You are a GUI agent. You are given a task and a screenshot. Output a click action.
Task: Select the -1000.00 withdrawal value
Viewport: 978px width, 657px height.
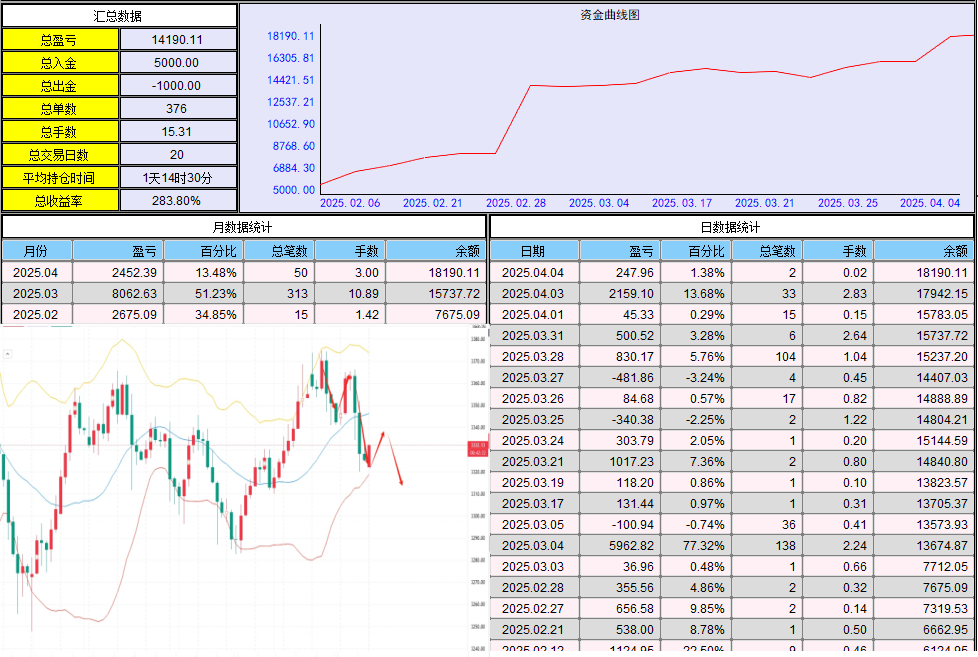[x=178, y=86]
